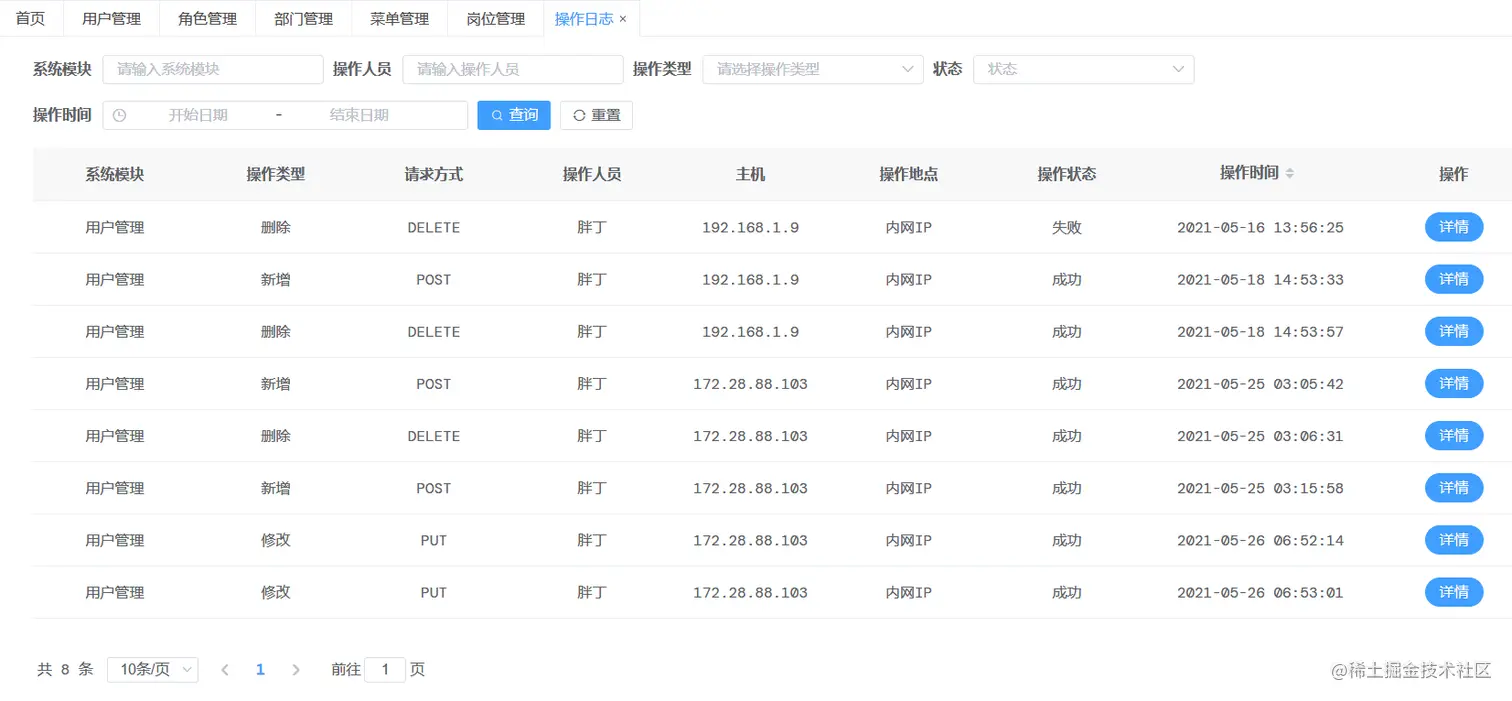Open the 状态 dropdown
Viewport: 1512px width, 701px height.
point(1084,69)
